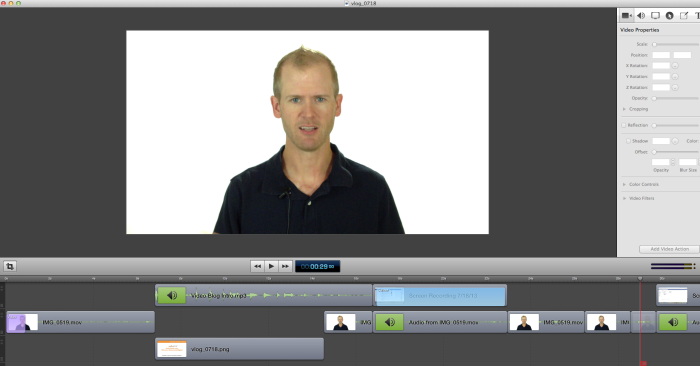Select the IMG_0519.mov clip after the Audio clip
Screen dimensions: 700x366
click(546, 322)
